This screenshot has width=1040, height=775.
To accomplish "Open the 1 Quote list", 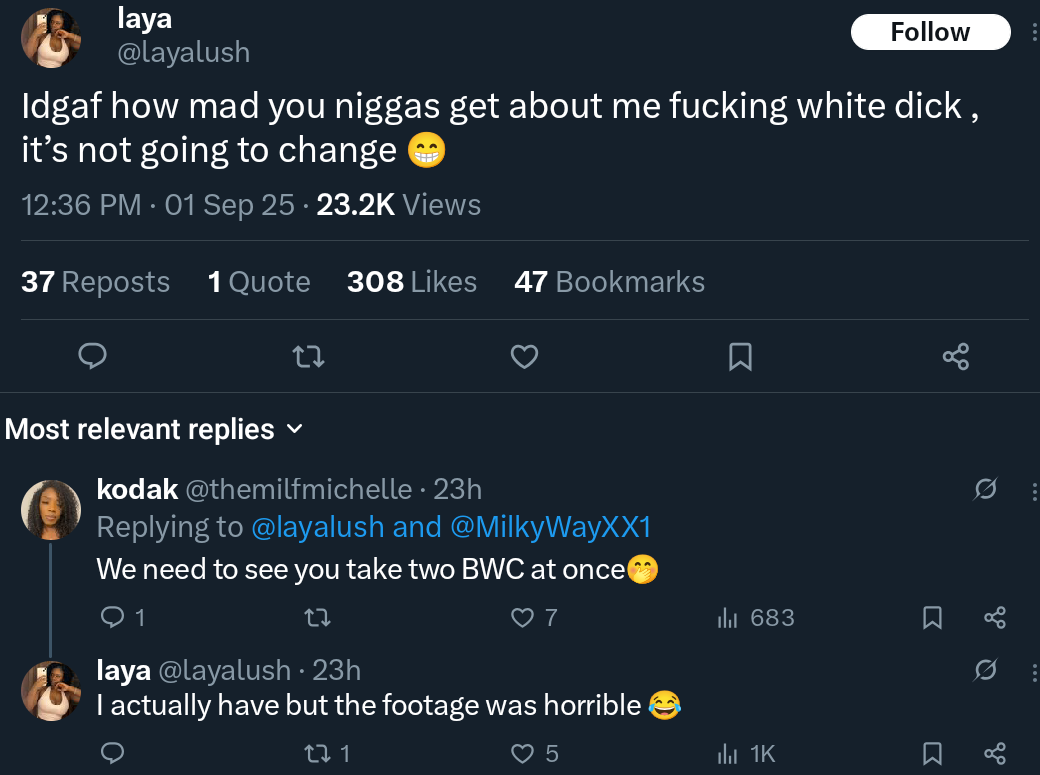I will click(259, 282).
